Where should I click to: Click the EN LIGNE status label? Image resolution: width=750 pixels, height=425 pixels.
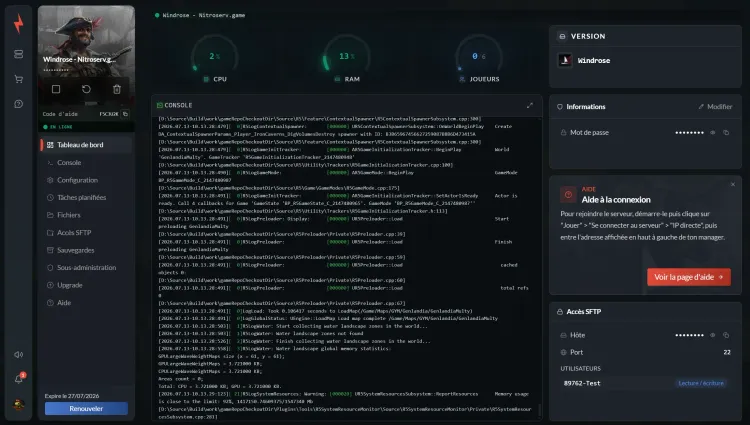tap(61, 127)
